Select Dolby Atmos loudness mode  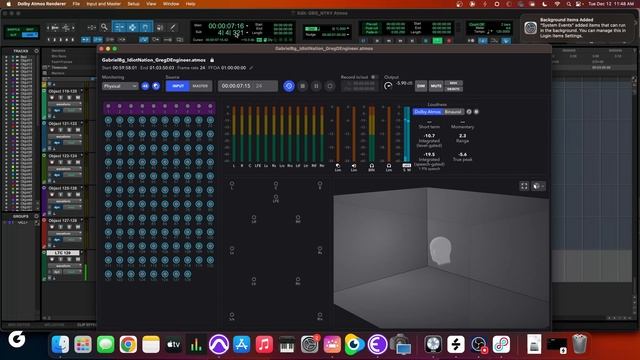[427, 112]
